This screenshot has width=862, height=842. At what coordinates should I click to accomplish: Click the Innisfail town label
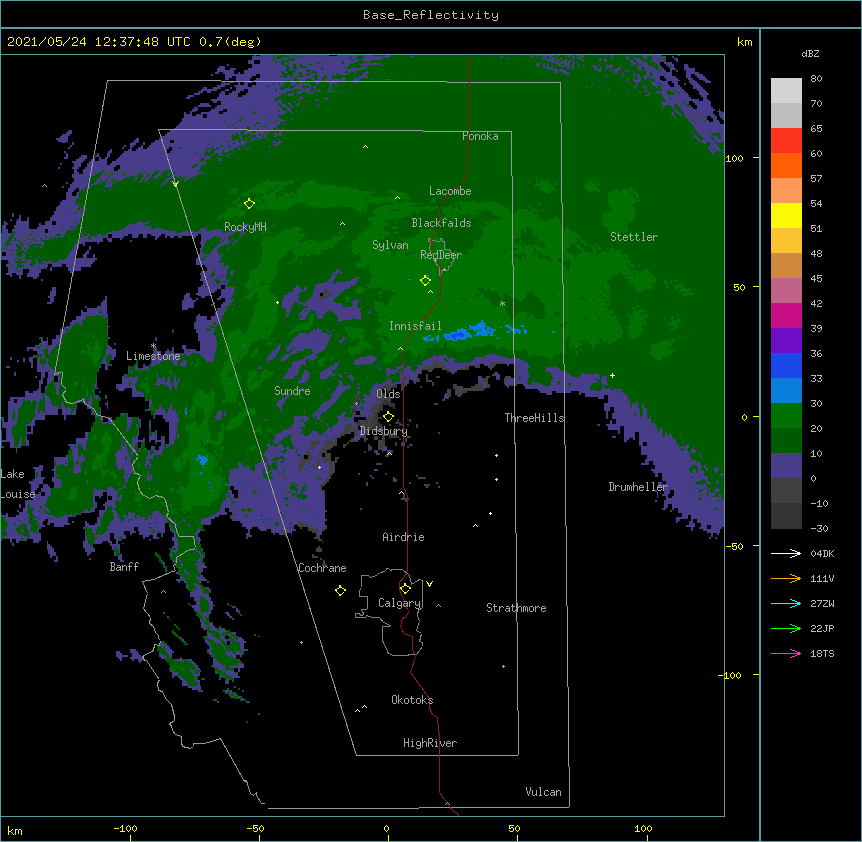(415, 326)
